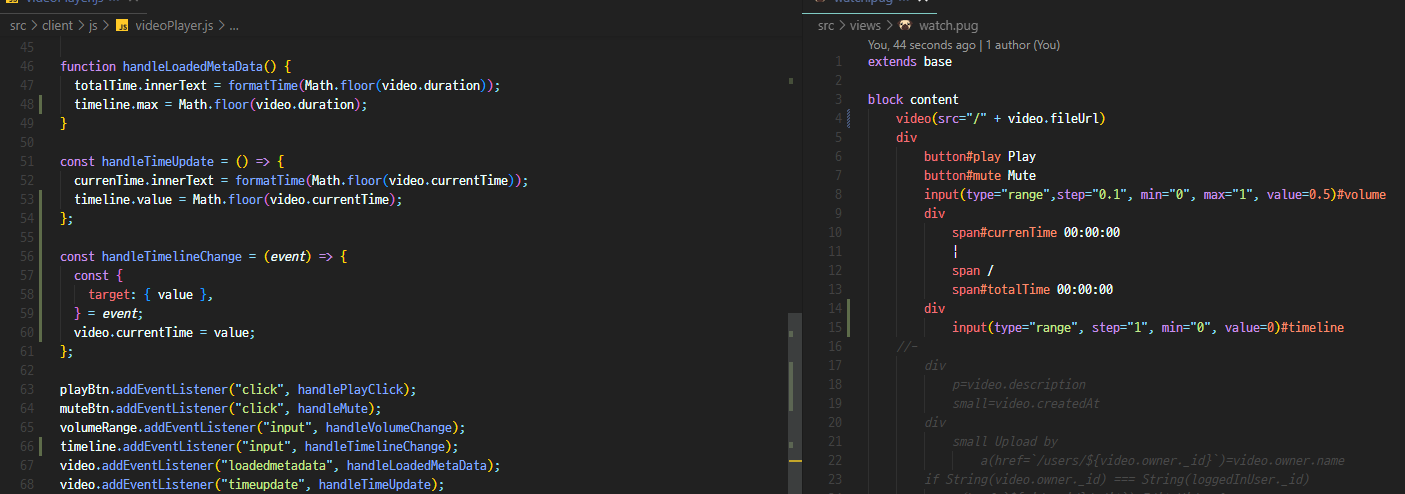Screen dimensions: 1405x494
Task: Click 'span#currenTime 00:00:00' line
Action: point(1036,232)
